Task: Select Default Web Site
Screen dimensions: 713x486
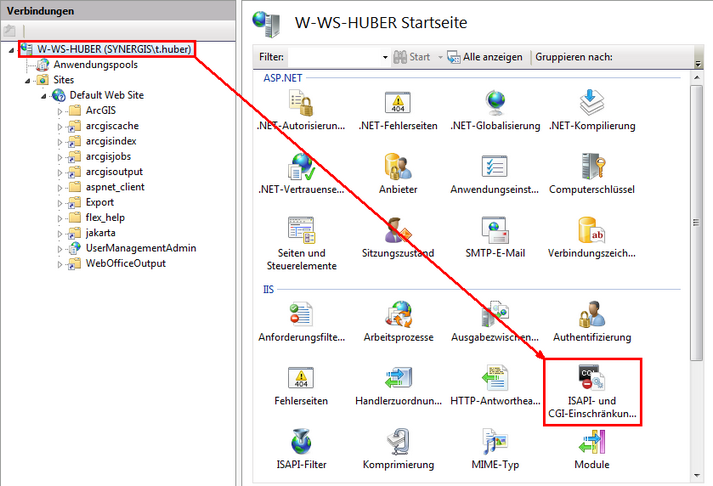Action: (x=106, y=95)
